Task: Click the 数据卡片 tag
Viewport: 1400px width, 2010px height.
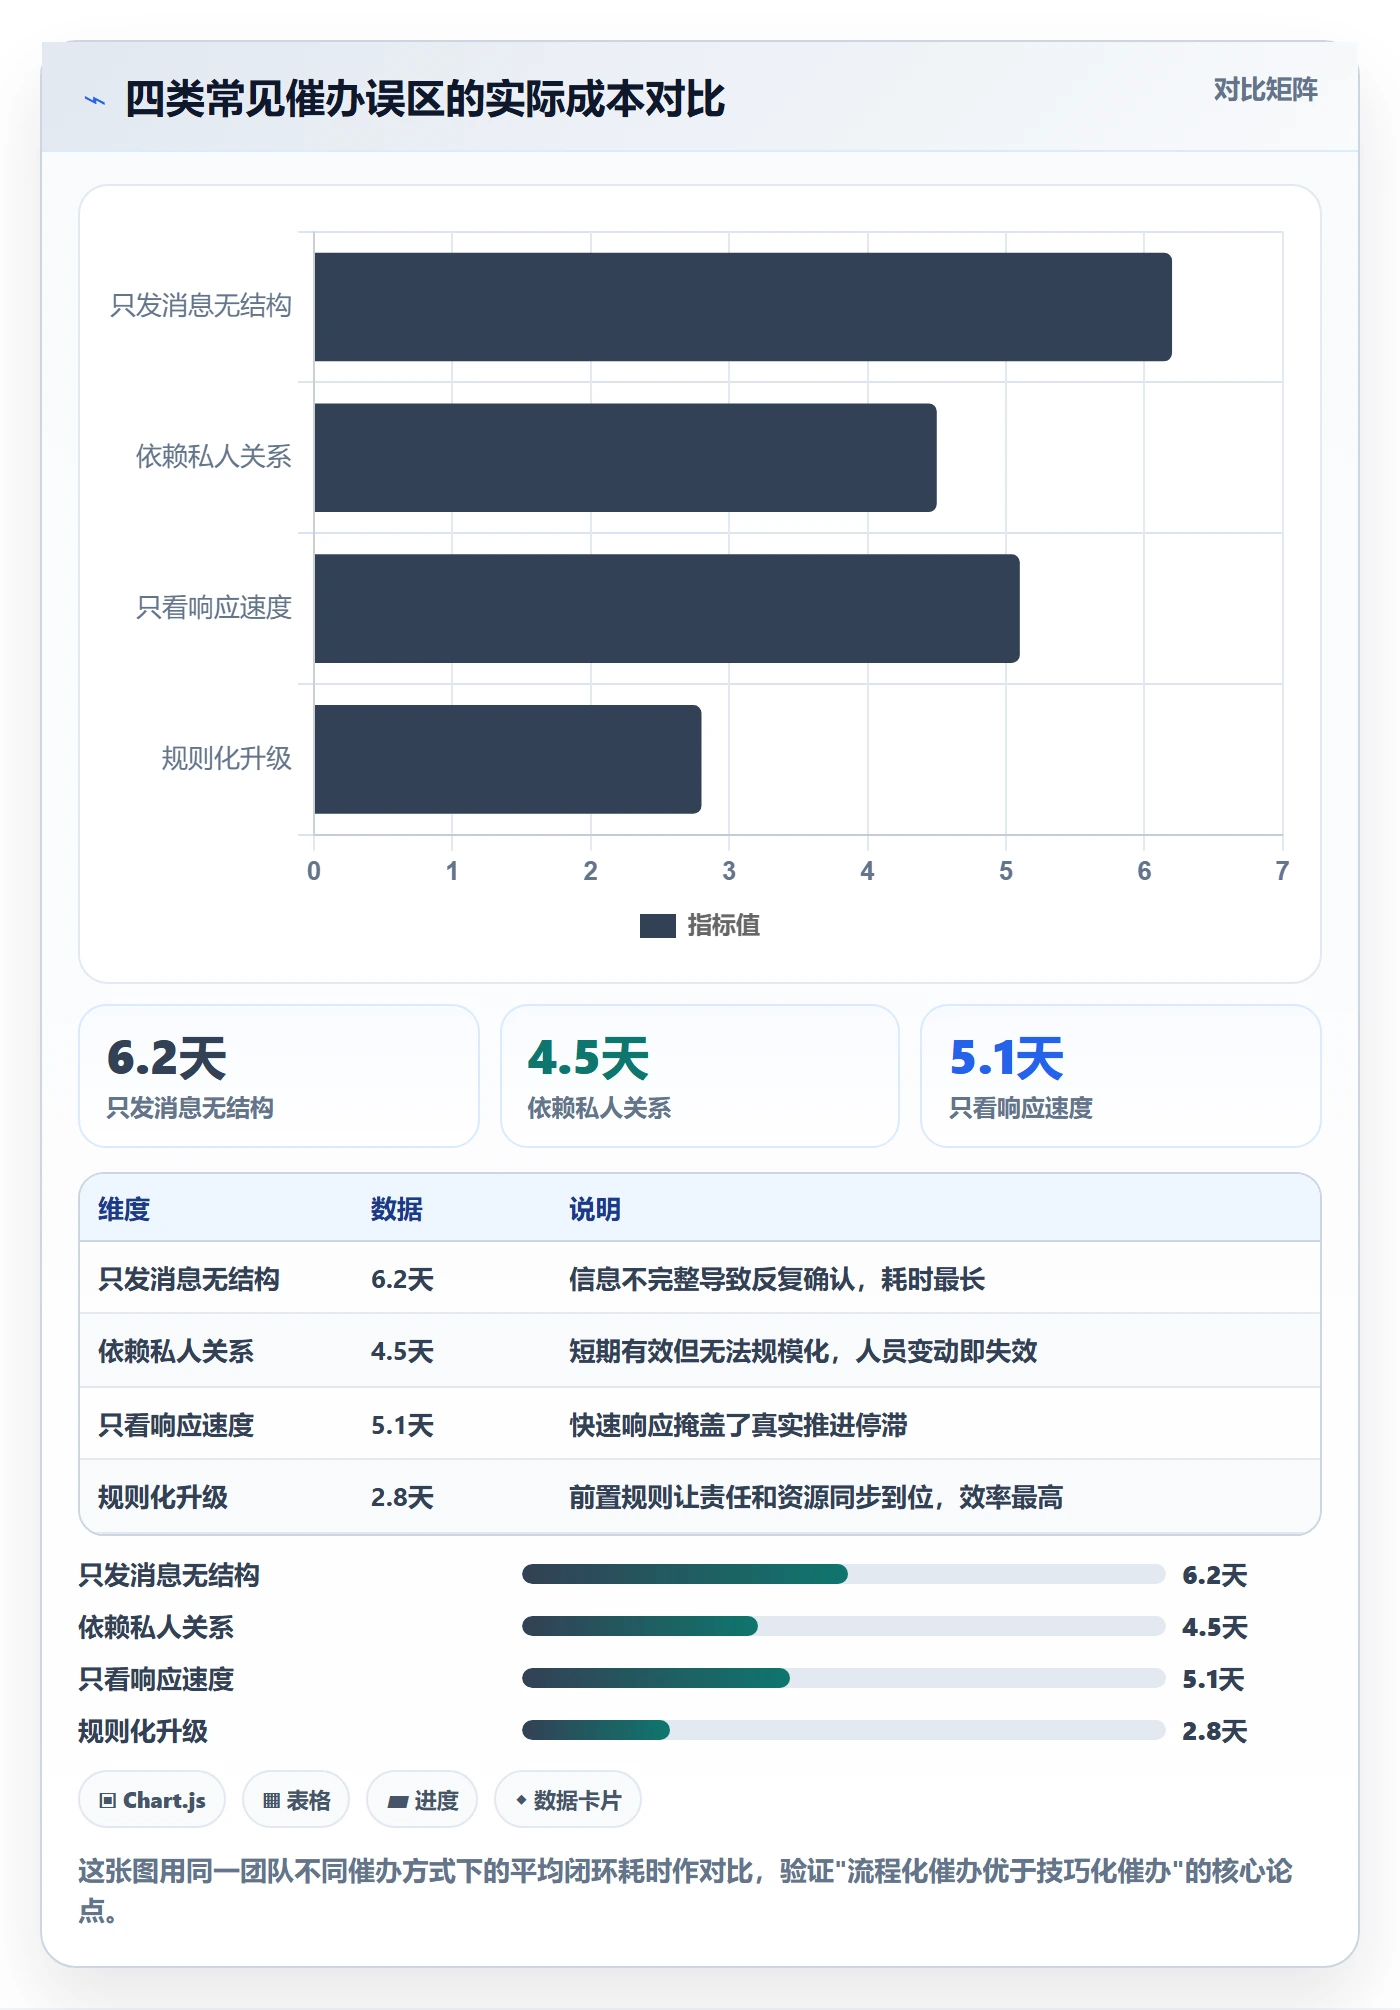Action: (568, 1800)
